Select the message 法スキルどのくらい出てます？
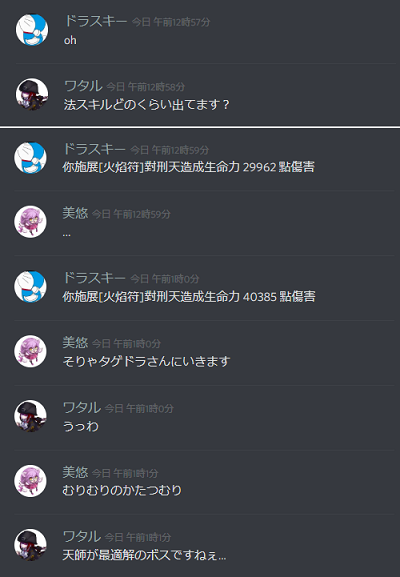This screenshot has width=400, height=577. (146, 105)
